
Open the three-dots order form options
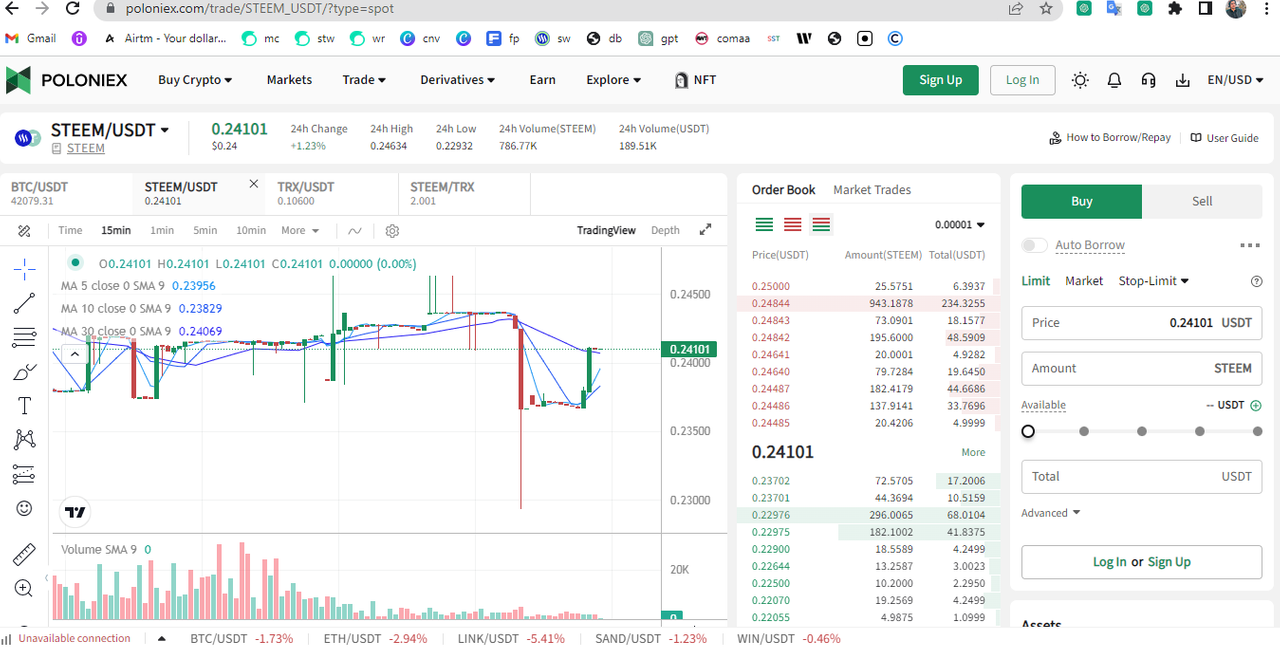pos(1250,245)
